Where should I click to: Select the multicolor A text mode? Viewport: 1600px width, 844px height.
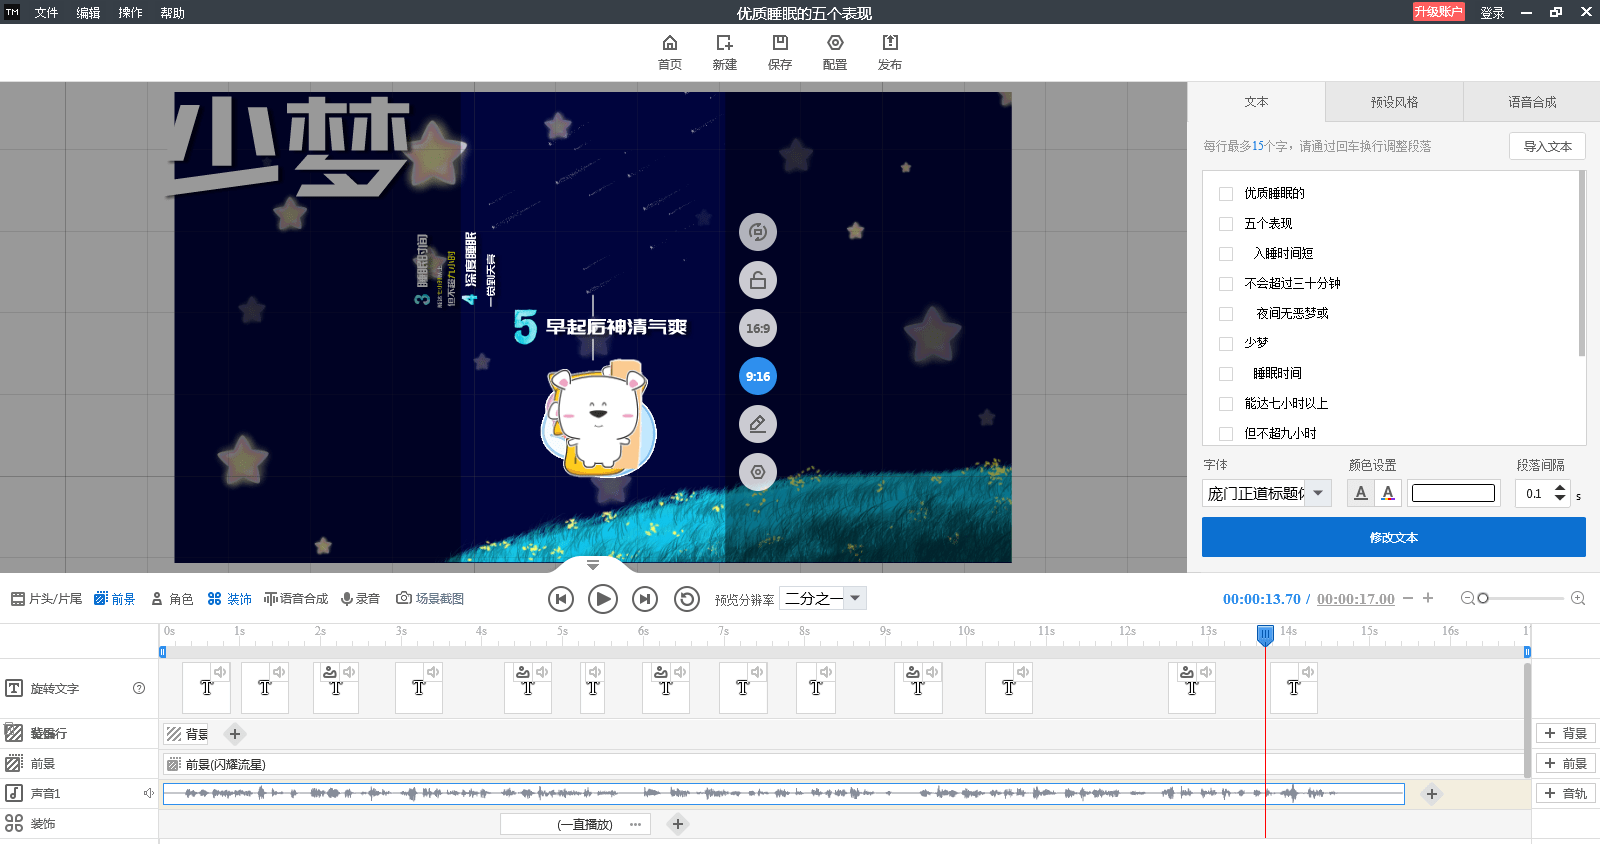(1388, 493)
